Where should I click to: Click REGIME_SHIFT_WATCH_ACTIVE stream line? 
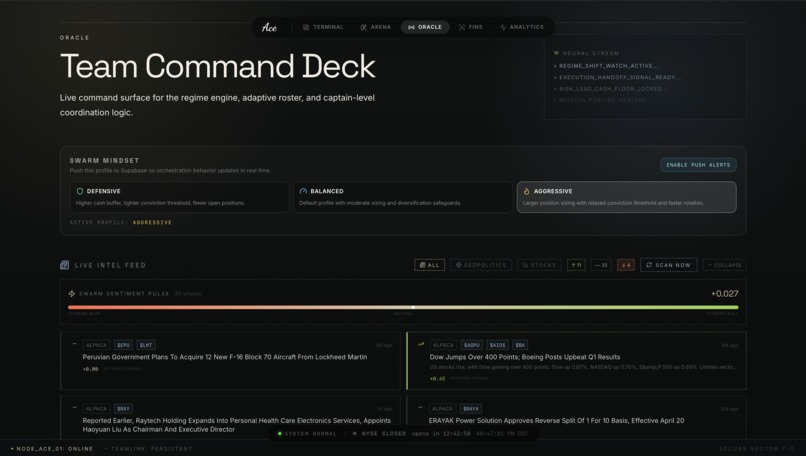click(x=606, y=66)
